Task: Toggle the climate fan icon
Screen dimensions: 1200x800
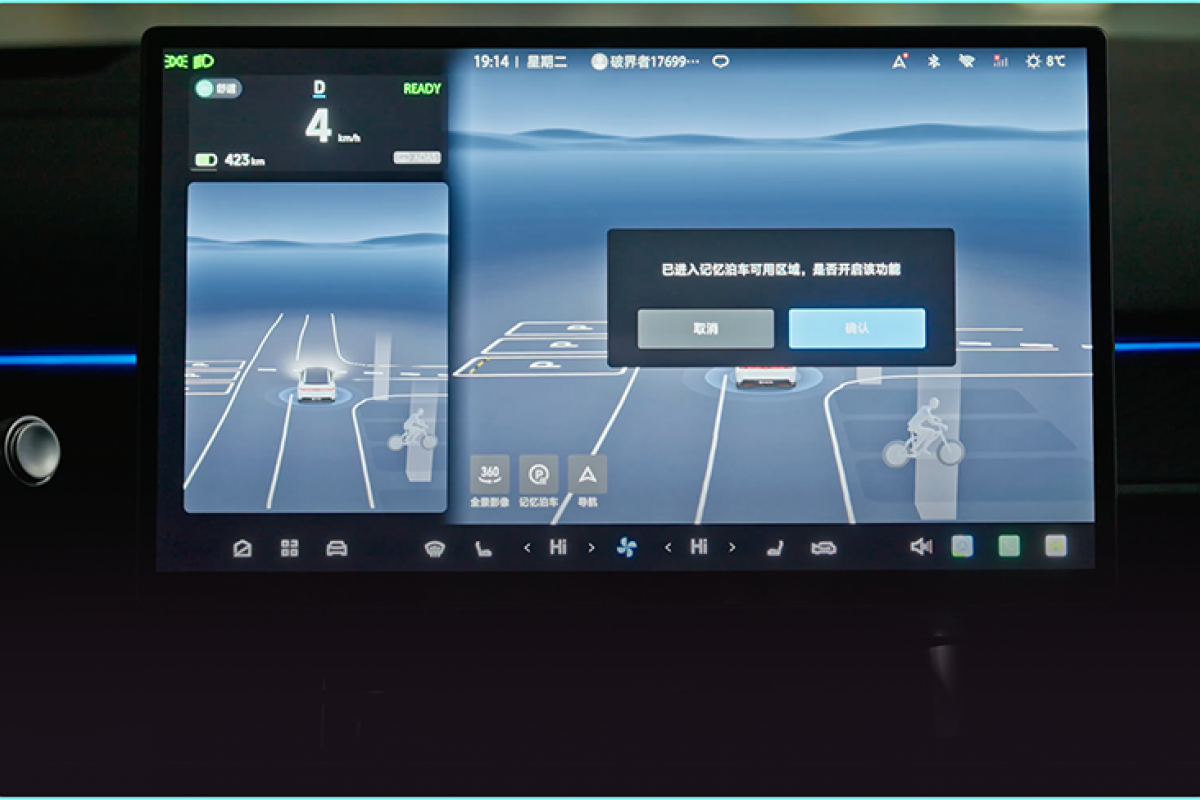Action: click(x=626, y=548)
